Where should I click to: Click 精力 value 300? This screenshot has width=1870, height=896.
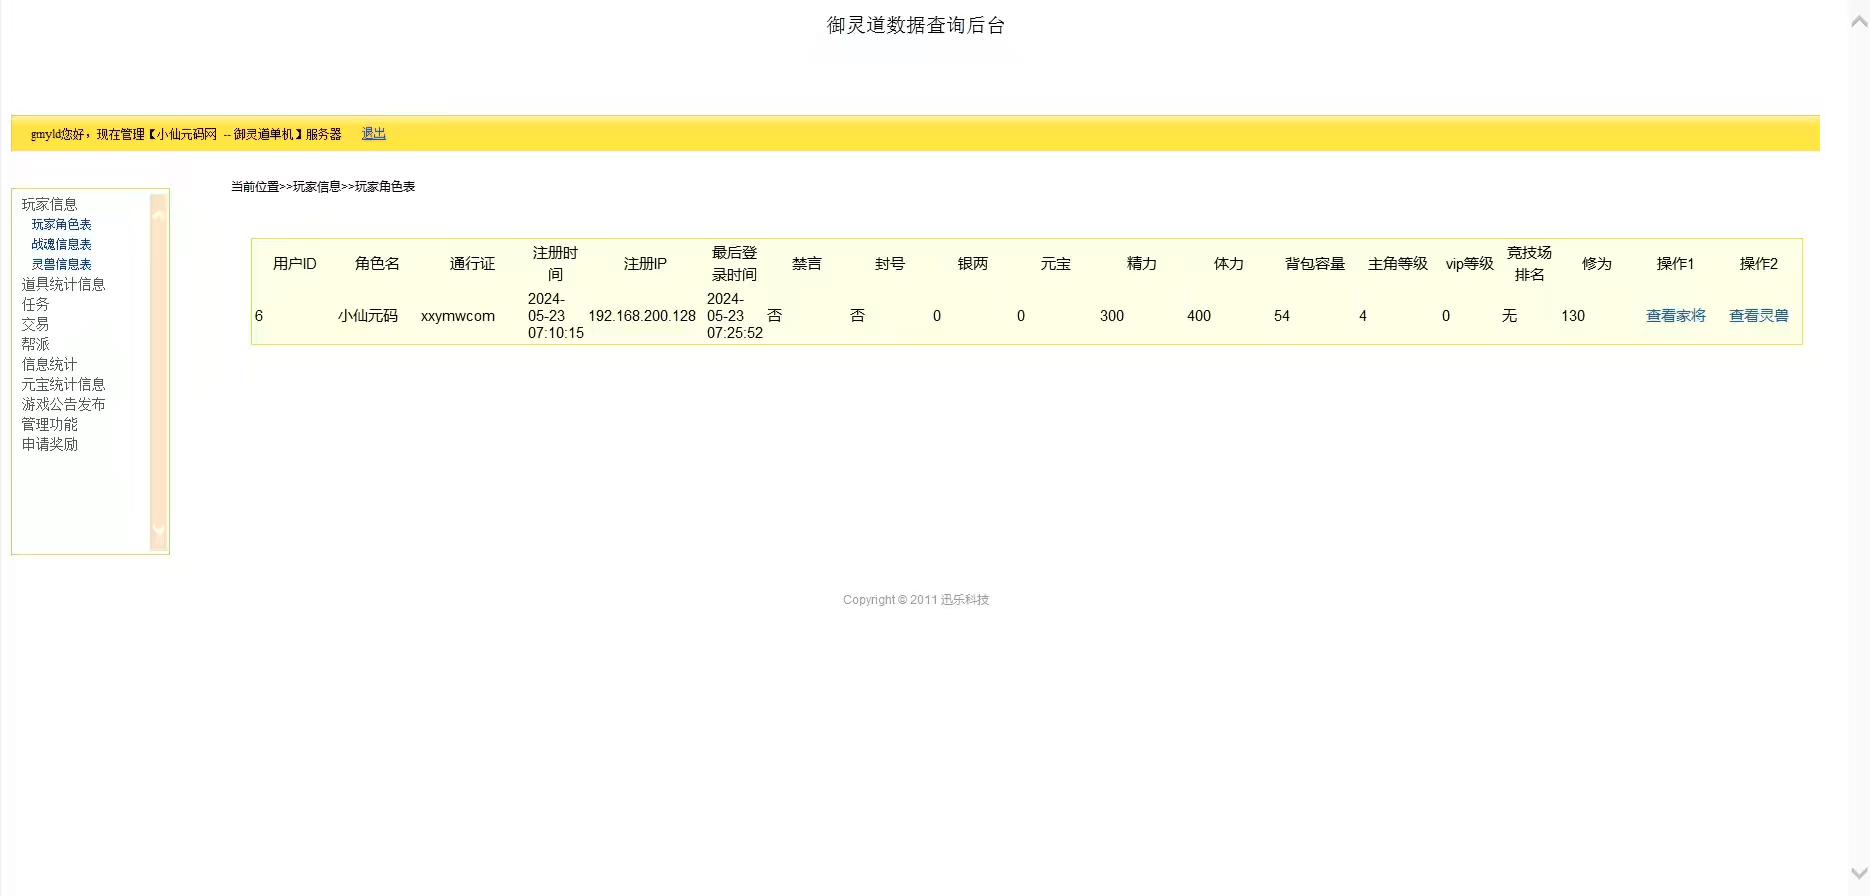1112,316
